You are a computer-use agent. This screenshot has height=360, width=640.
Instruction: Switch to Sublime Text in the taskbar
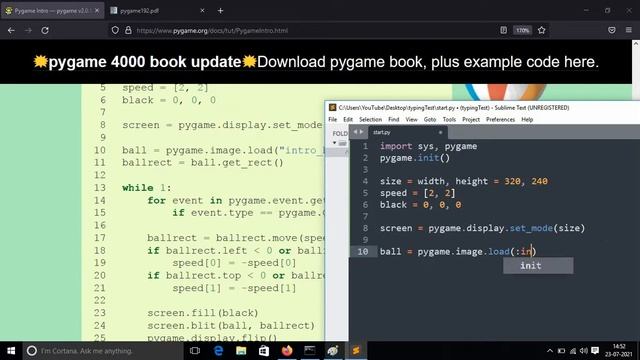(x=356, y=351)
